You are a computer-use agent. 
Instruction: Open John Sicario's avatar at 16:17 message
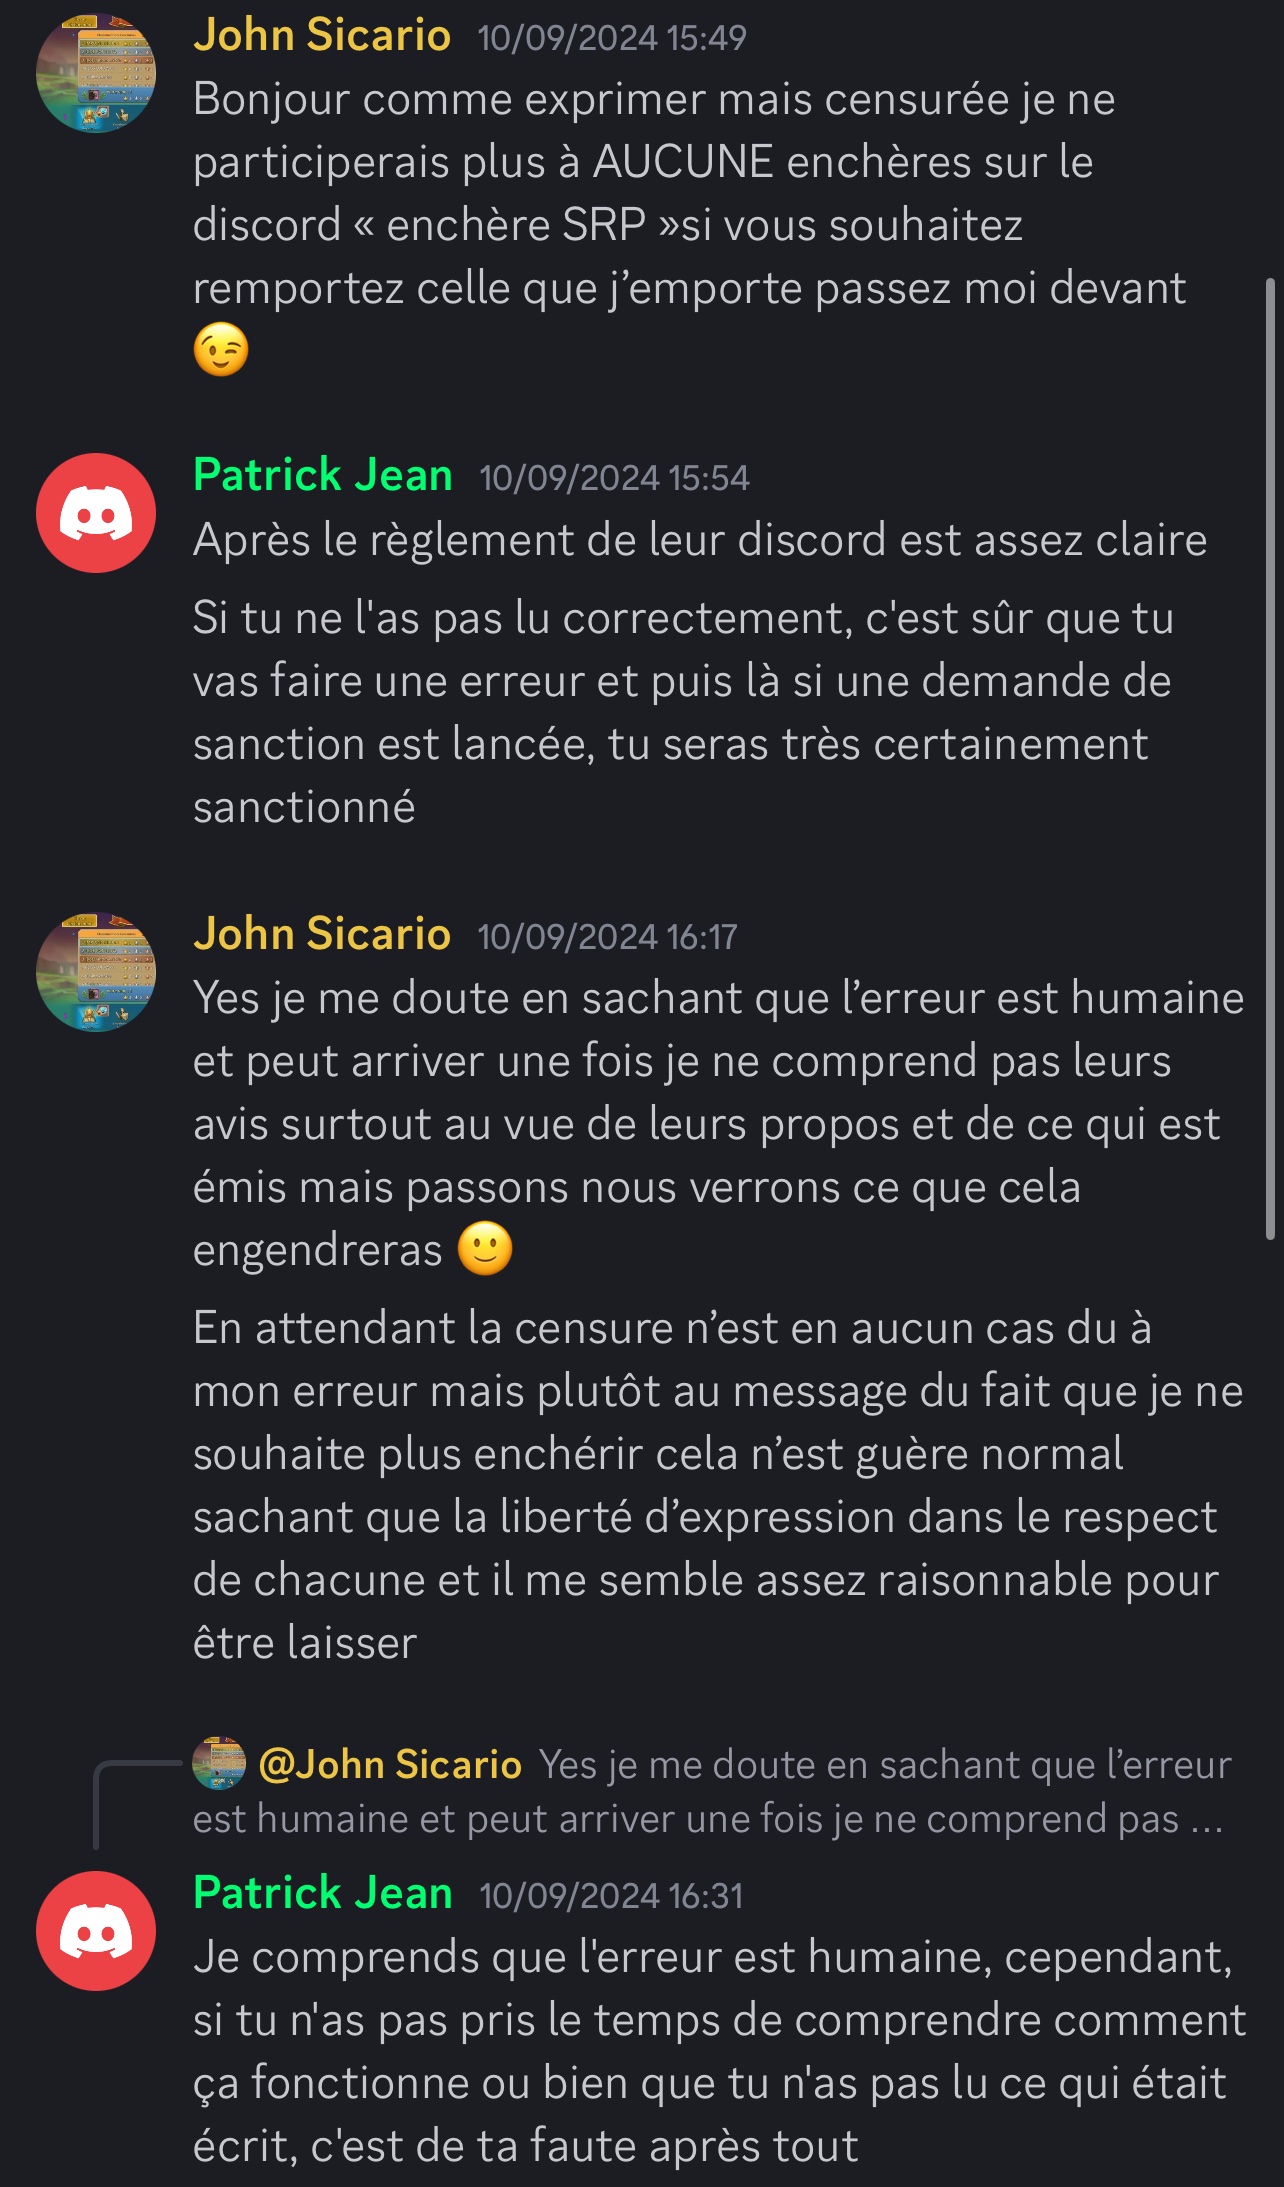[x=96, y=972]
